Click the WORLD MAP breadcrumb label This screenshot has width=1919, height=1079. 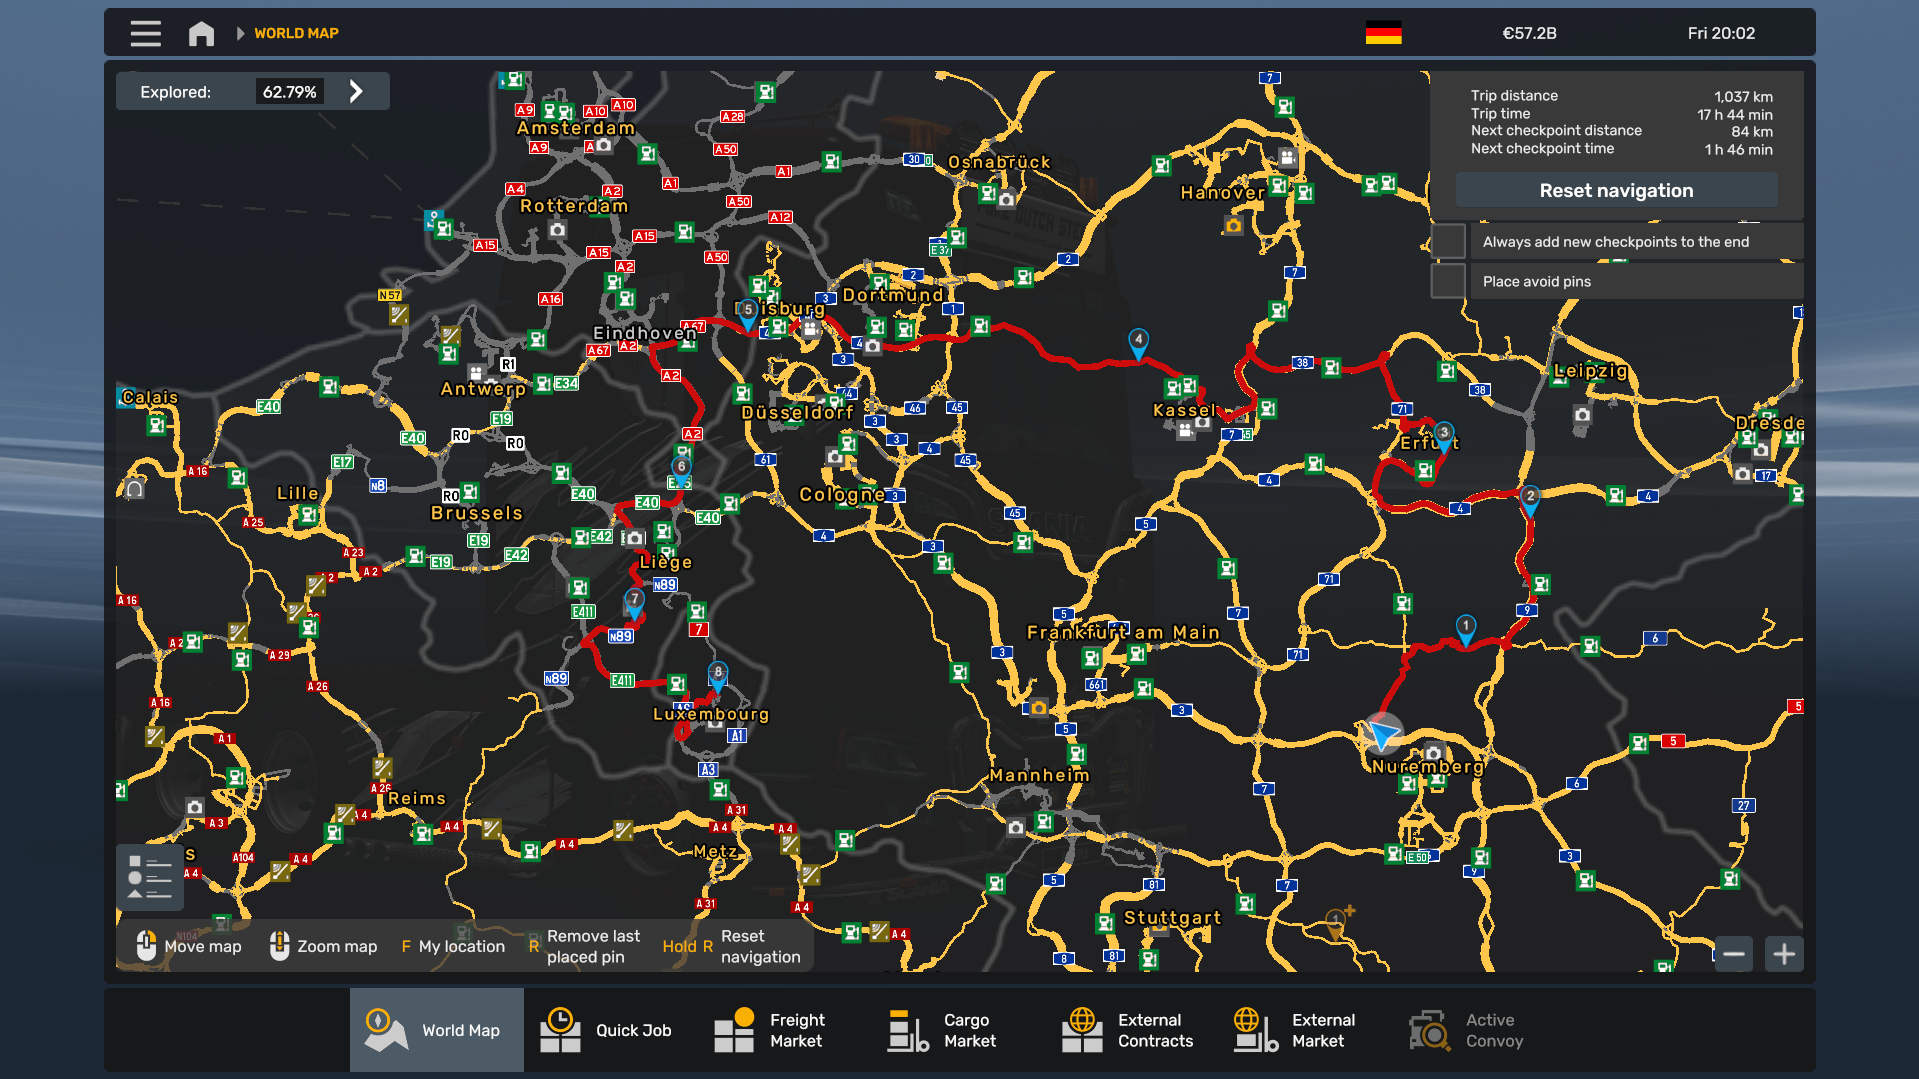coord(296,33)
